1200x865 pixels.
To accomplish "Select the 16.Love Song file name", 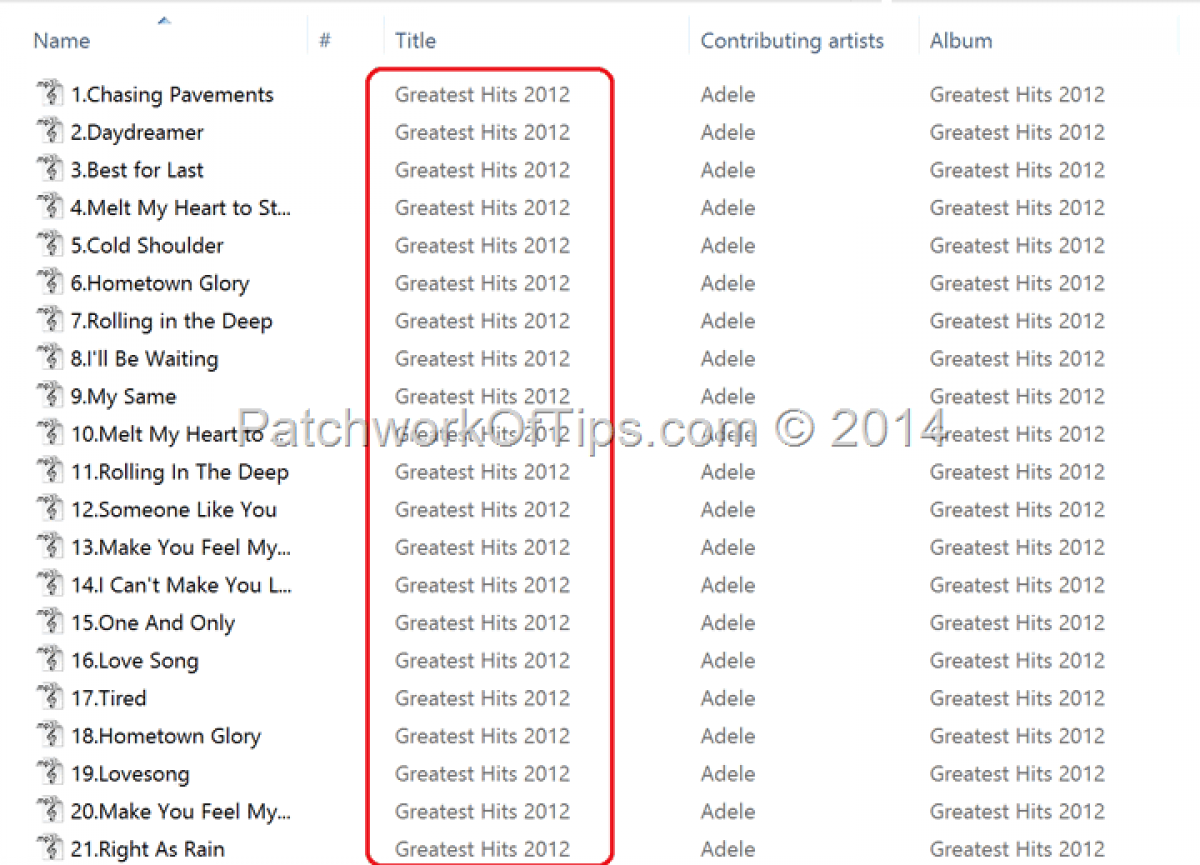I will click(135, 661).
